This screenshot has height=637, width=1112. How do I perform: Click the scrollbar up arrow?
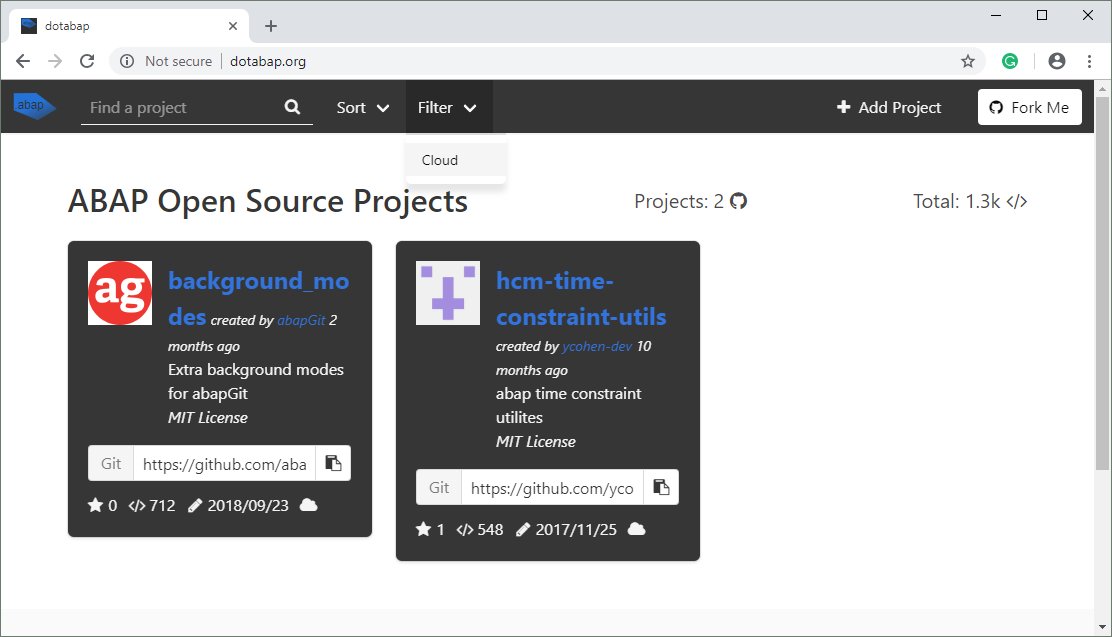coord(1102,89)
